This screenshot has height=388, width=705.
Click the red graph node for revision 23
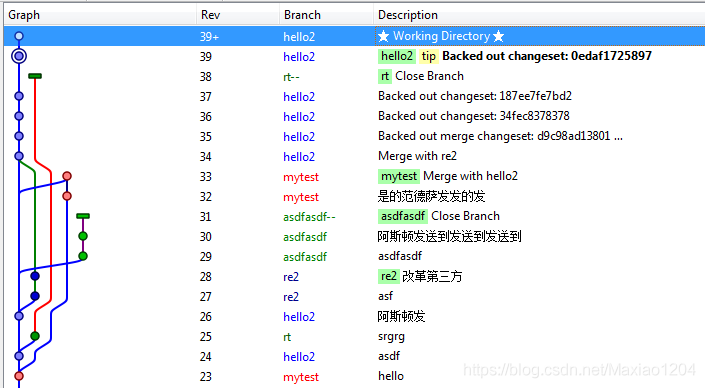(19, 376)
